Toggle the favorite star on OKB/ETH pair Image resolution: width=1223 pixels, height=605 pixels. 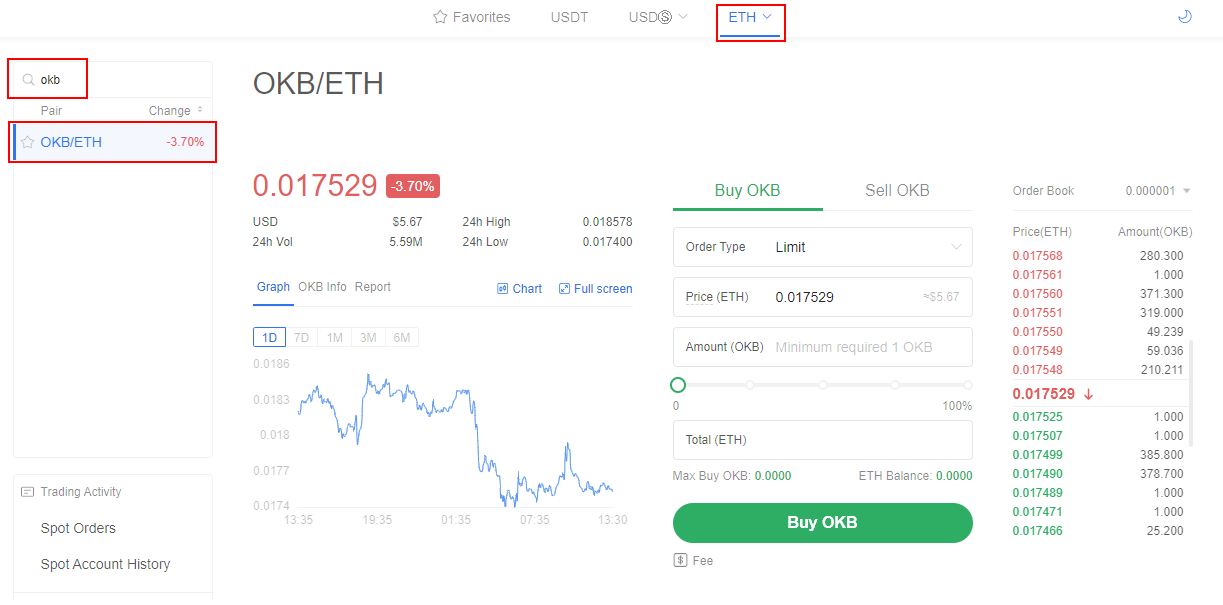pyautogui.click(x=26, y=142)
